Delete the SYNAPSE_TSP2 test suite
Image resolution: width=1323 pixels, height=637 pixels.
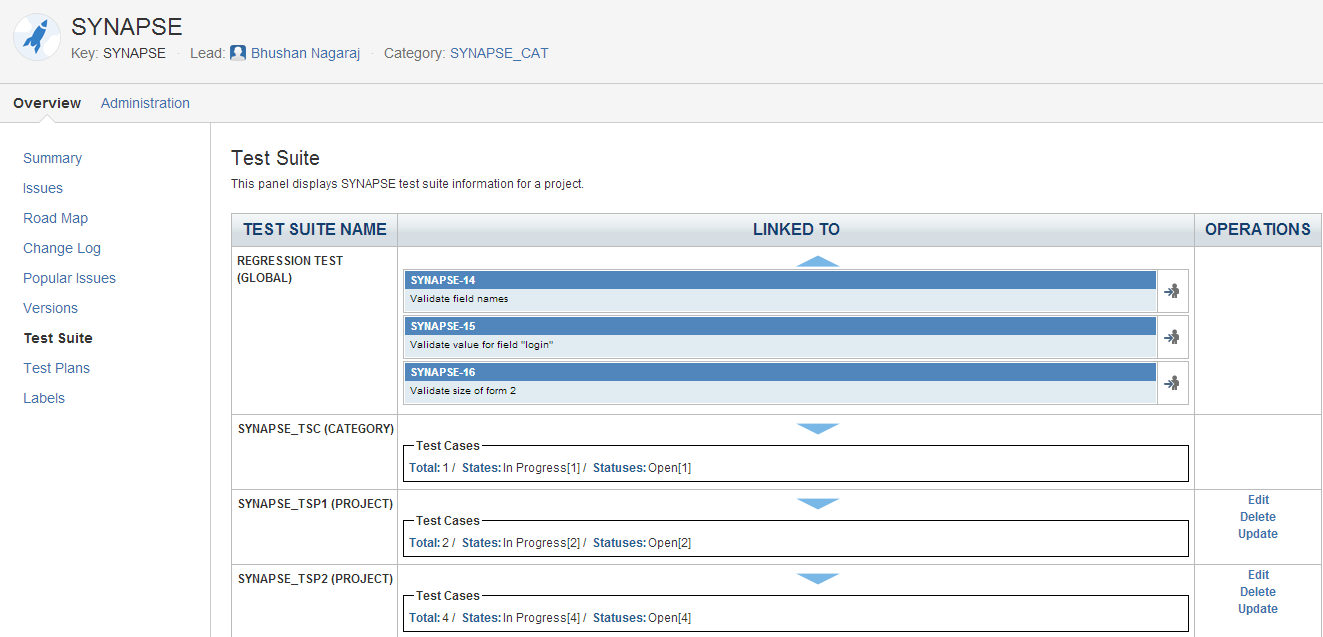1258,592
